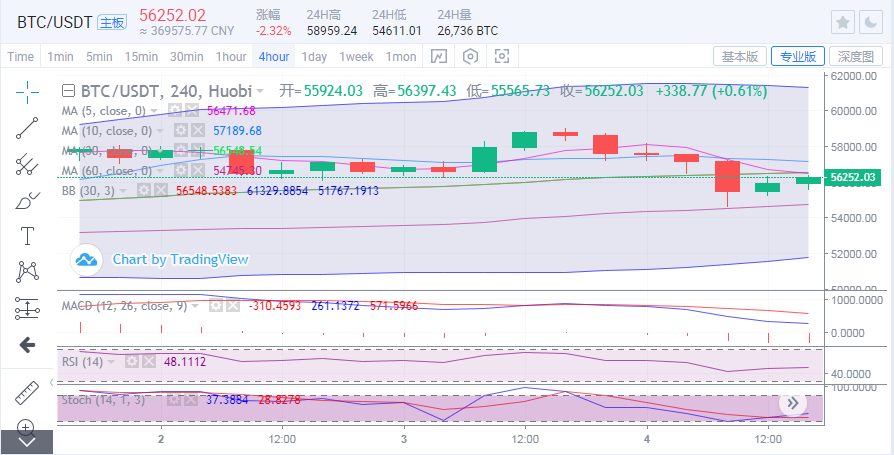The image size is (894, 455).
Task: Collapse left drawing toolbar with small arrow
Action: 52,382
